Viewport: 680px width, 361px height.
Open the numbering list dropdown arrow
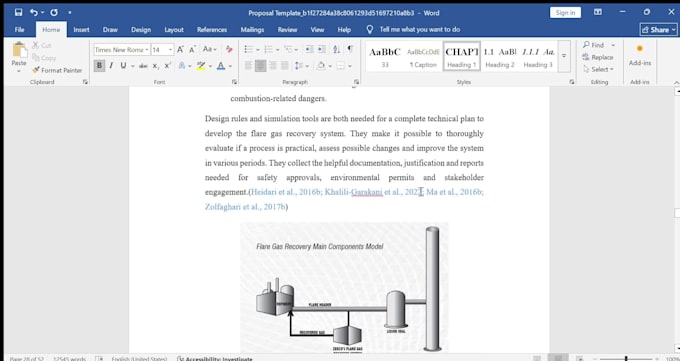pos(278,49)
